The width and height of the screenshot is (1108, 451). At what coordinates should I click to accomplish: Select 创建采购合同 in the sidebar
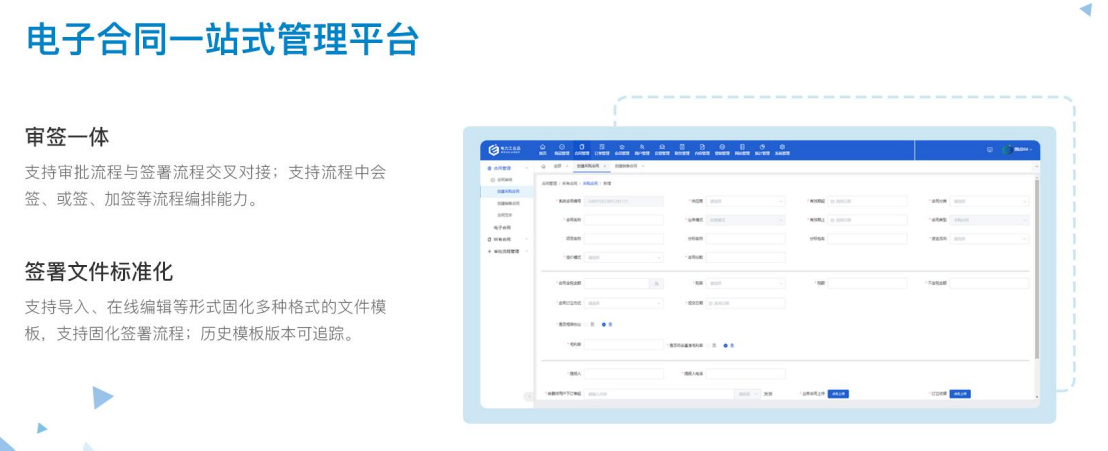(x=508, y=192)
